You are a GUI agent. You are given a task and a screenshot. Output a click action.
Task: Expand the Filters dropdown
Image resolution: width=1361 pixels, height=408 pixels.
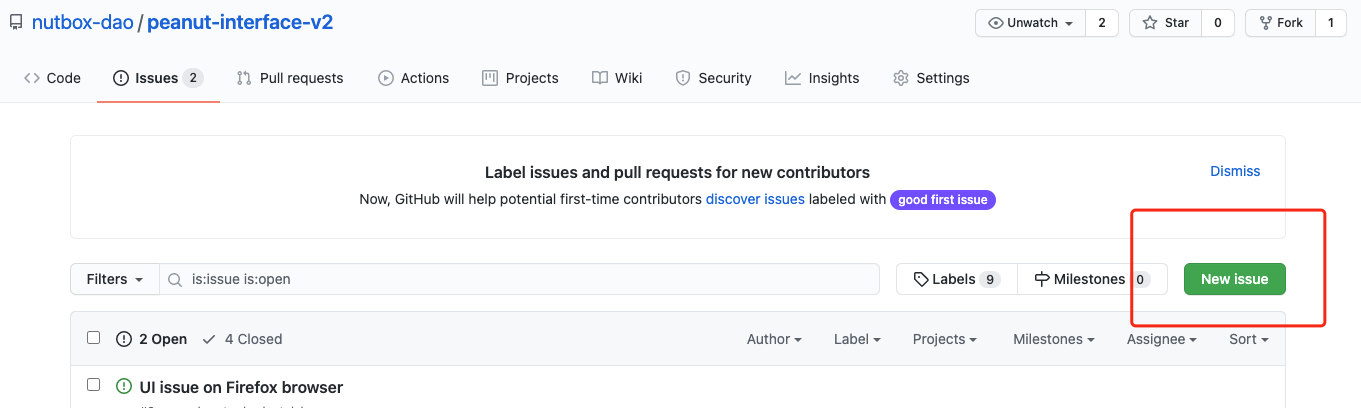115,280
